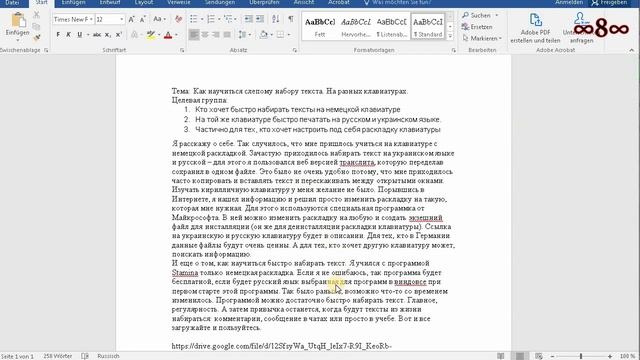This screenshot has height=360, width=640.
Task: Clear all formatting with the eraser icon
Action: tap(178, 19)
